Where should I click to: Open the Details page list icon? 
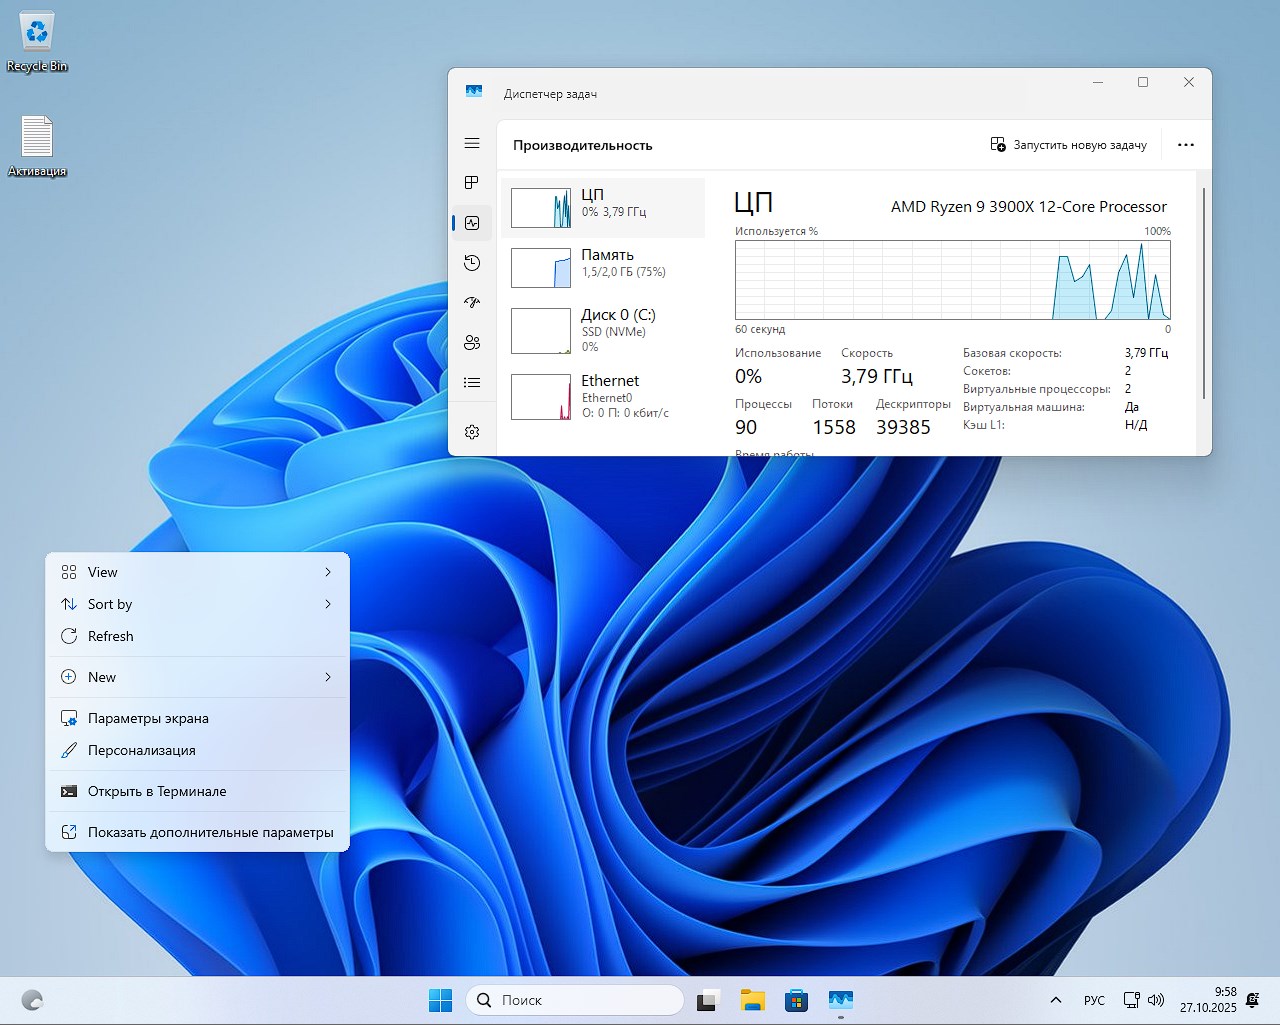(x=471, y=382)
